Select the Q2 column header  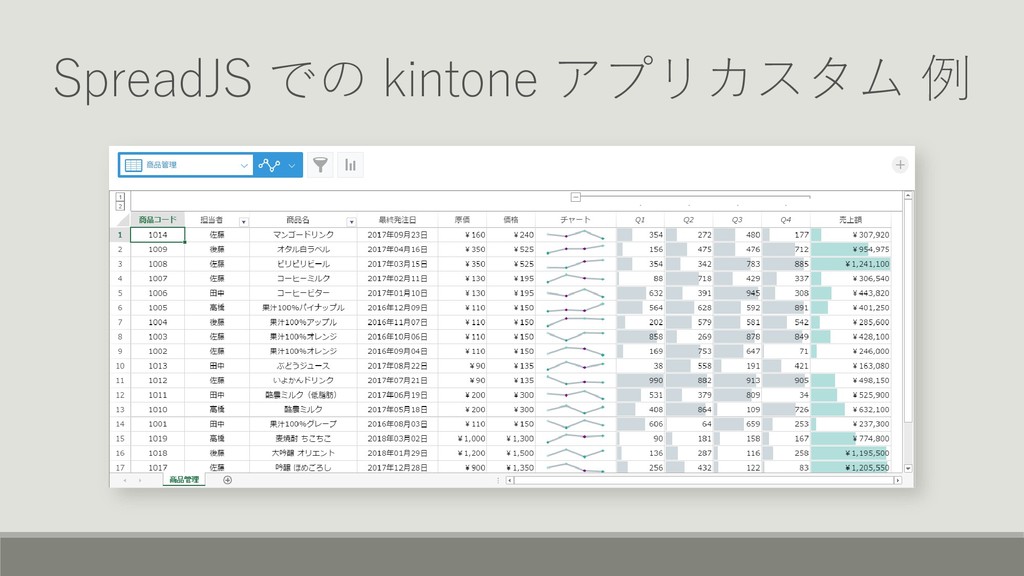coord(688,220)
